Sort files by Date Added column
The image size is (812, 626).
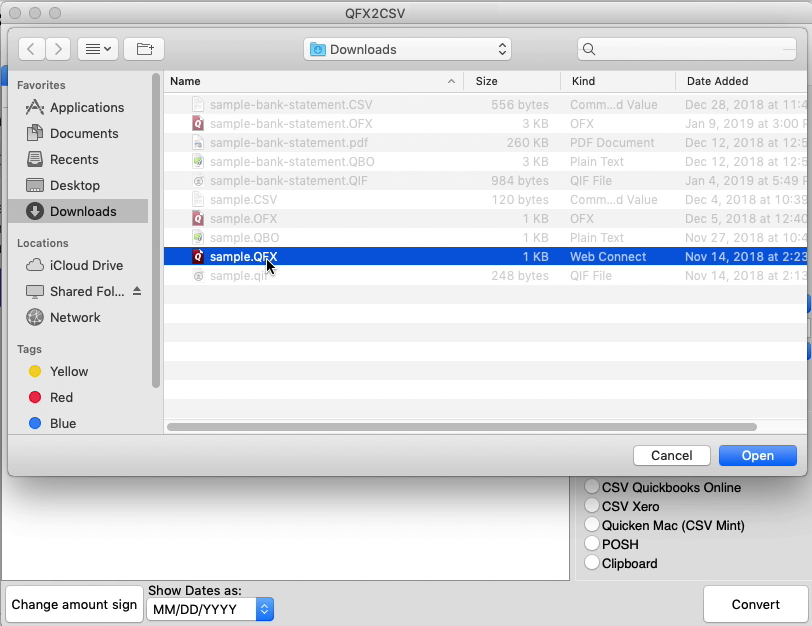[x=742, y=81]
